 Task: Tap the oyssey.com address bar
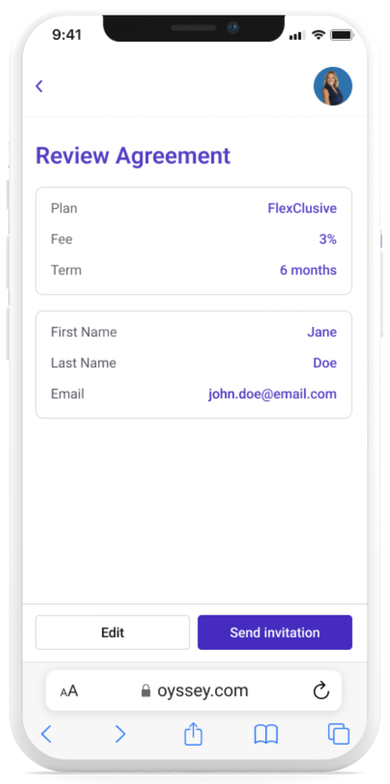(x=194, y=690)
